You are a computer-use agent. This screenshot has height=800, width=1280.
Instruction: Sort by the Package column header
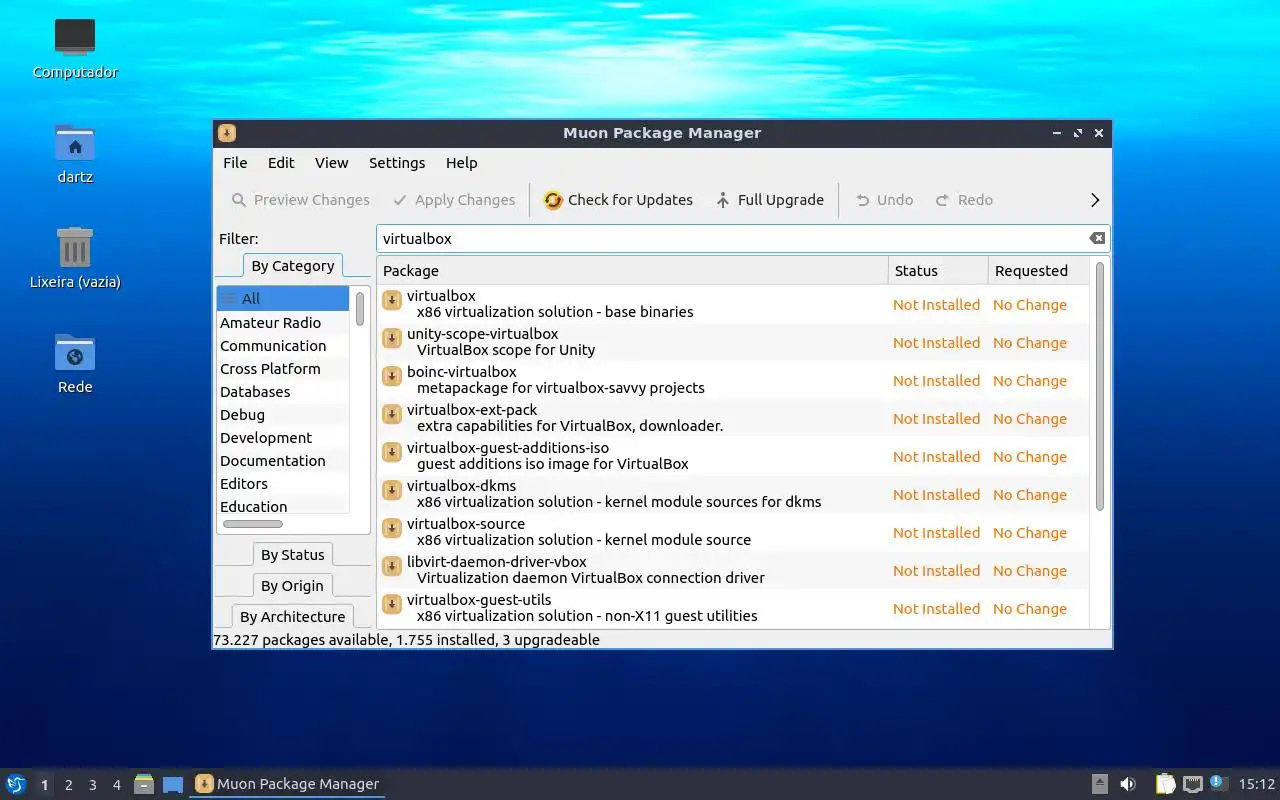[632, 271]
